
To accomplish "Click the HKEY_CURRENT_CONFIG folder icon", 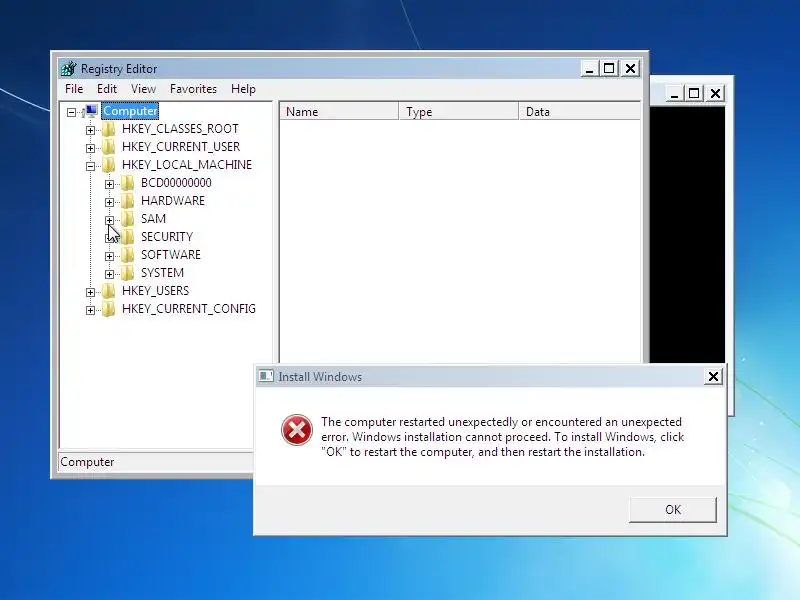I will [x=108, y=309].
